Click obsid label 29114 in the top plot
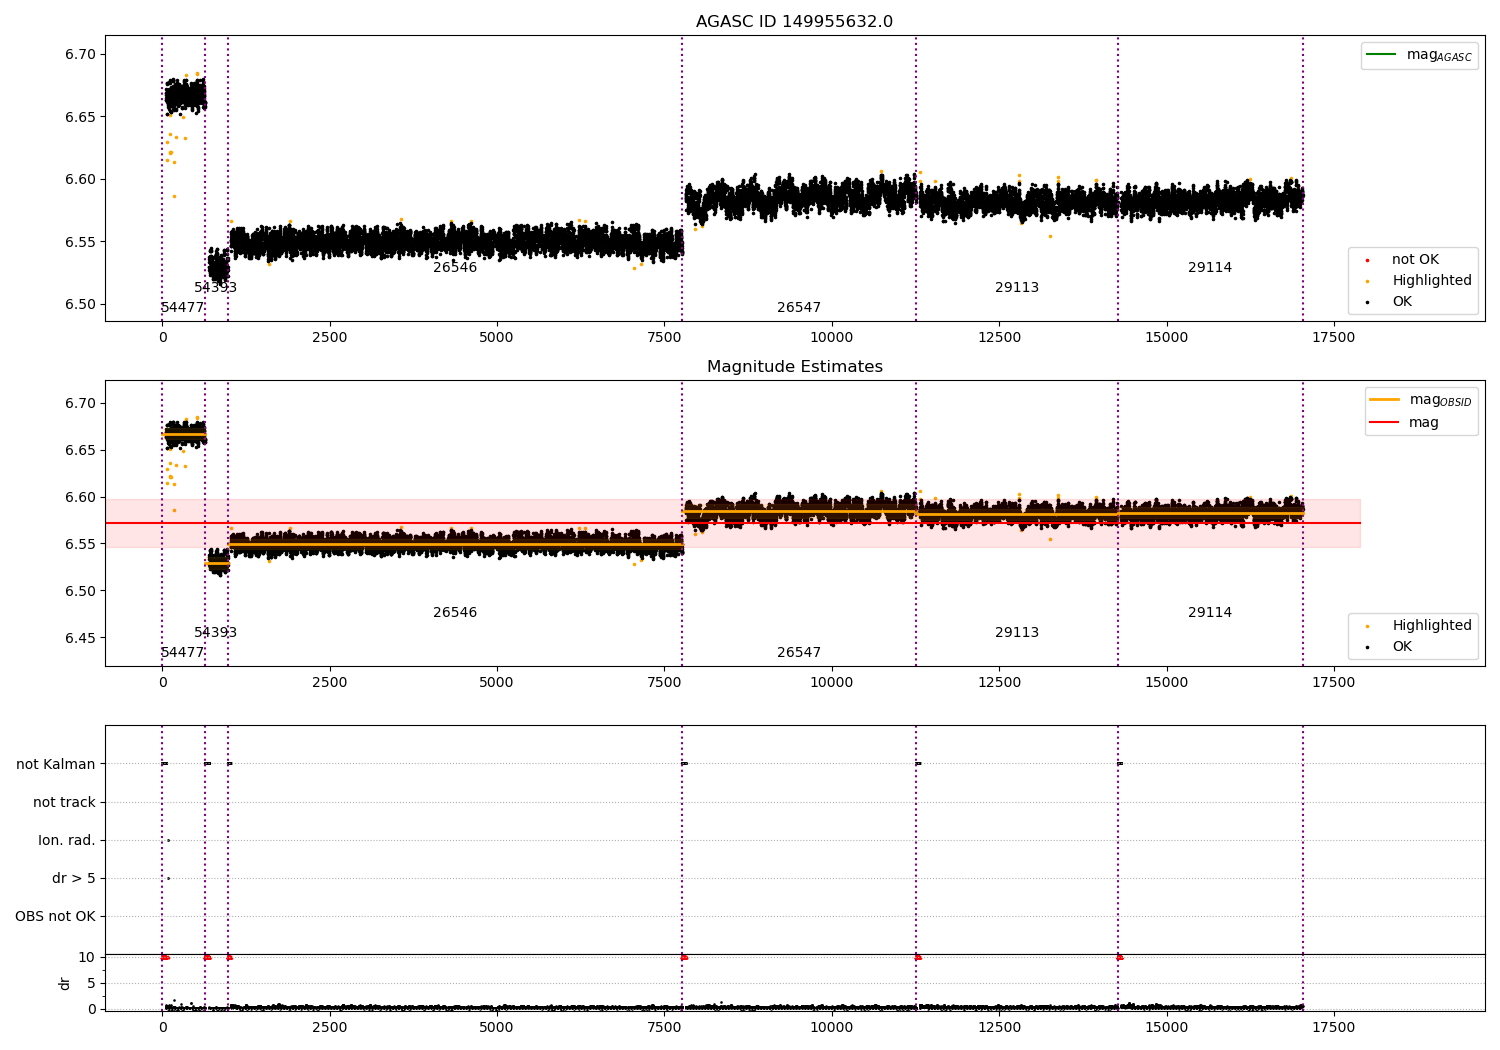 pos(1210,268)
